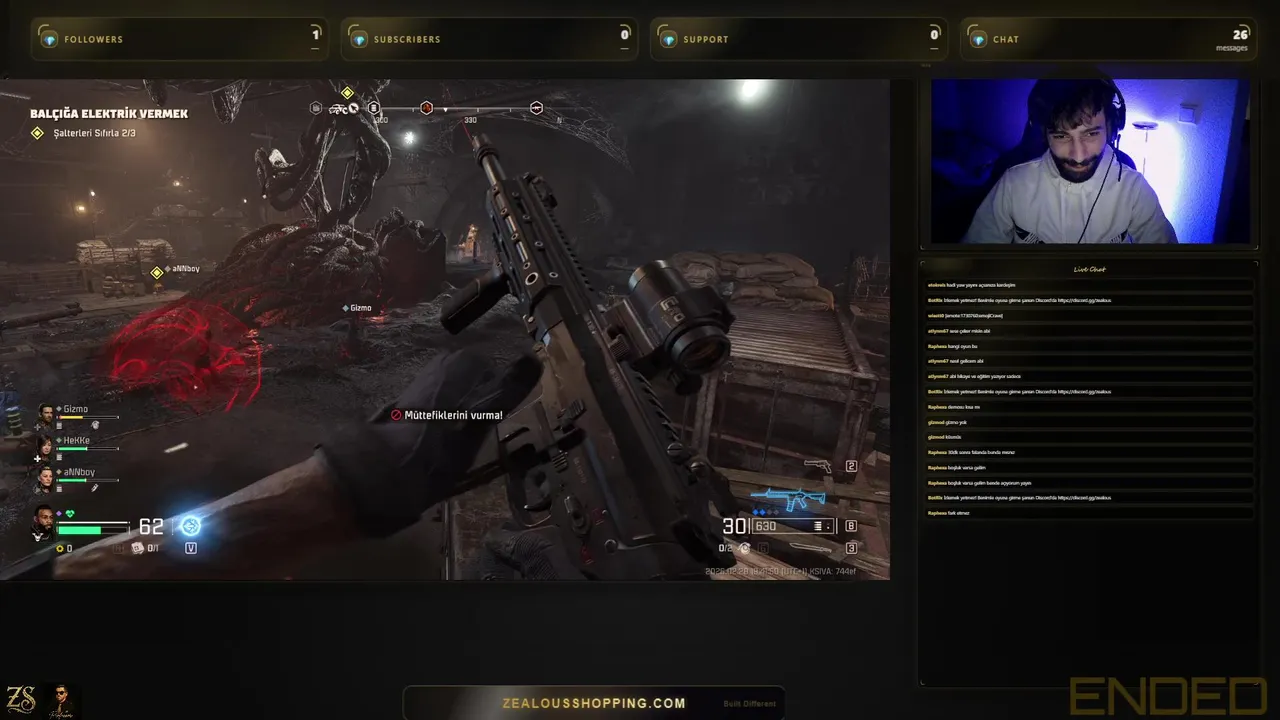Select the melee weapon in slot 3
Viewport: 1280px width, 720px height.
click(809, 548)
